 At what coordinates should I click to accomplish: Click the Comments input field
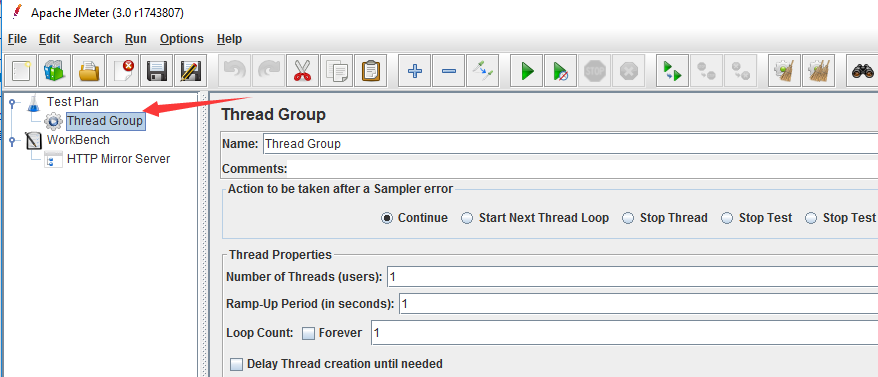(x=582, y=169)
